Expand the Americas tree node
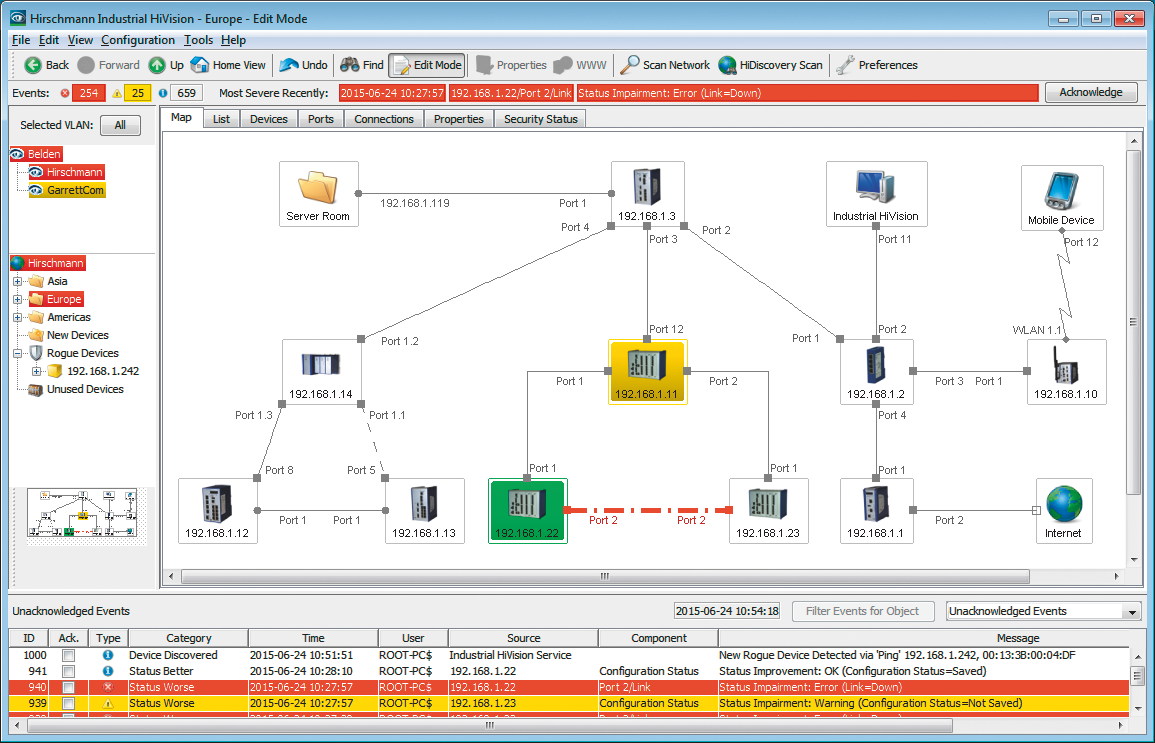Viewport: 1155px width, 743px height. tap(18, 318)
